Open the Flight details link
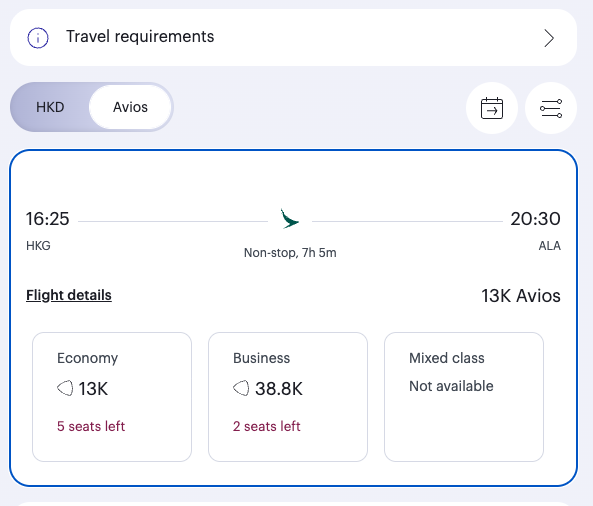This screenshot has width=593, height=506. click(x=69, y=295)
